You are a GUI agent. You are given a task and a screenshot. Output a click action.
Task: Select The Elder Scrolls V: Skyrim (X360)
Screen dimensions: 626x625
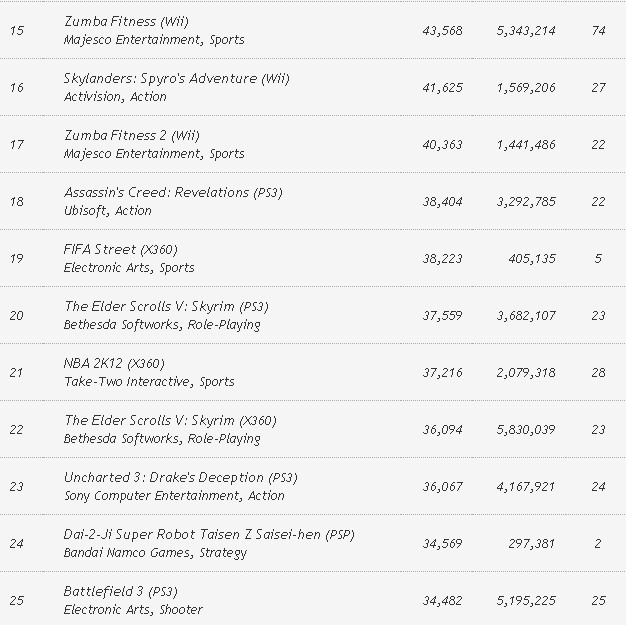click(170, 420)
